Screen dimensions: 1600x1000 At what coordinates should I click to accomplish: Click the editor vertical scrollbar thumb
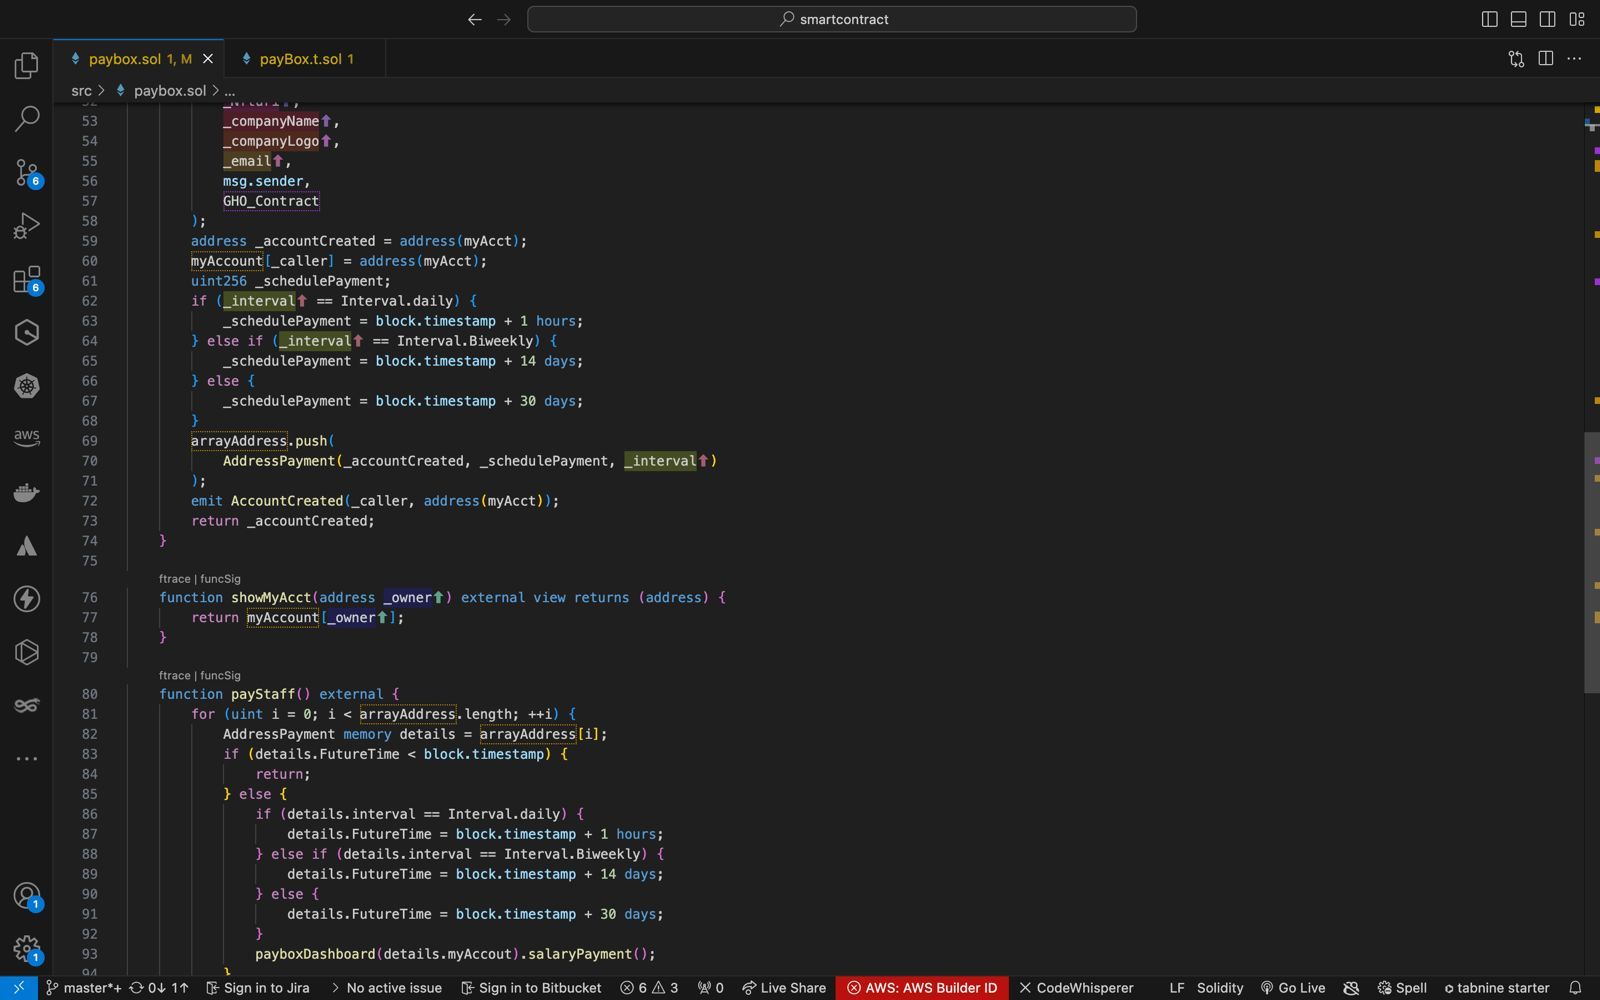[x=1592, y=562]
